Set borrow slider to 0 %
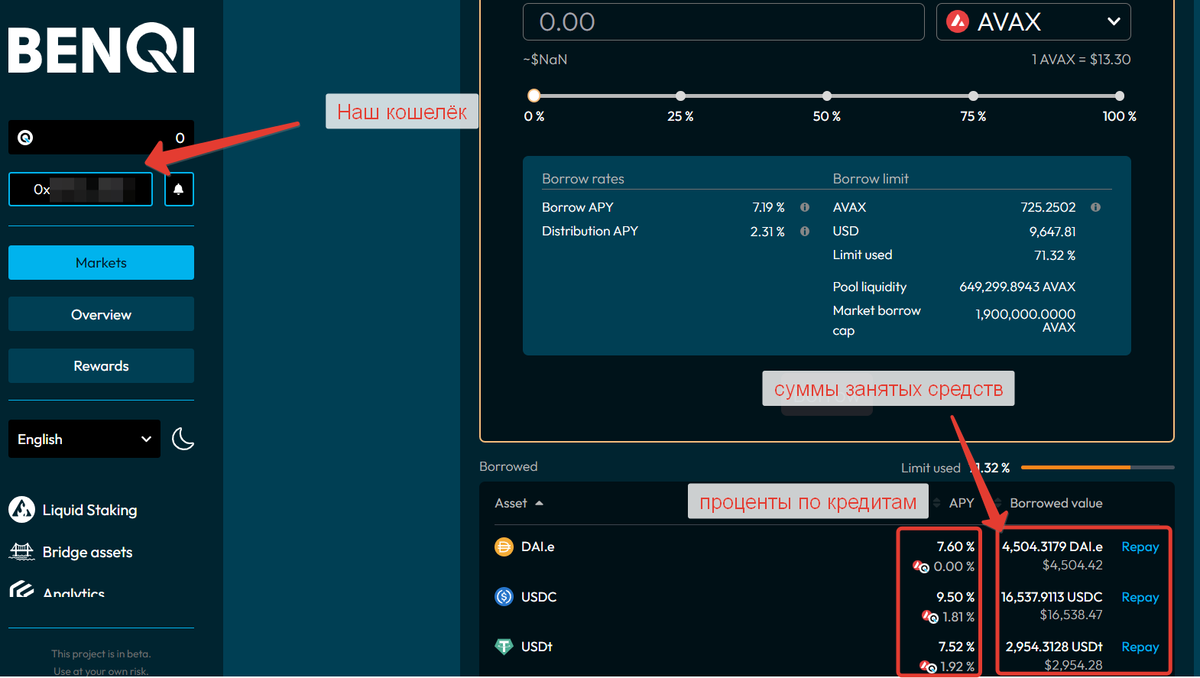 [534, 96]
